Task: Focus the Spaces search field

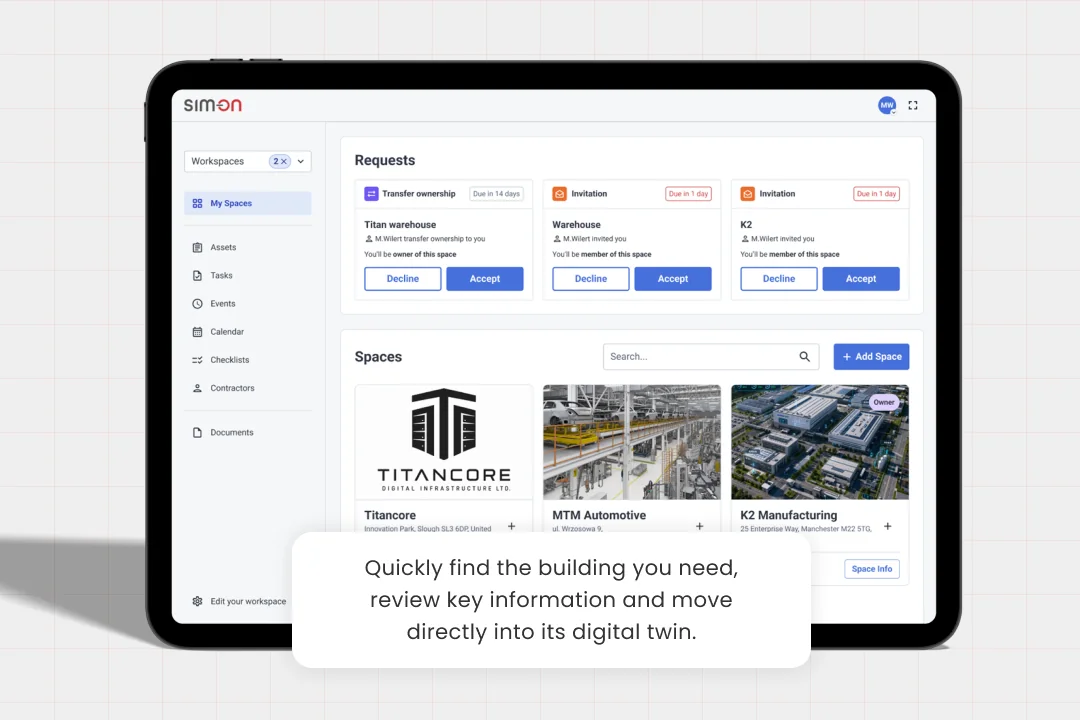Action: coord(711,357)
